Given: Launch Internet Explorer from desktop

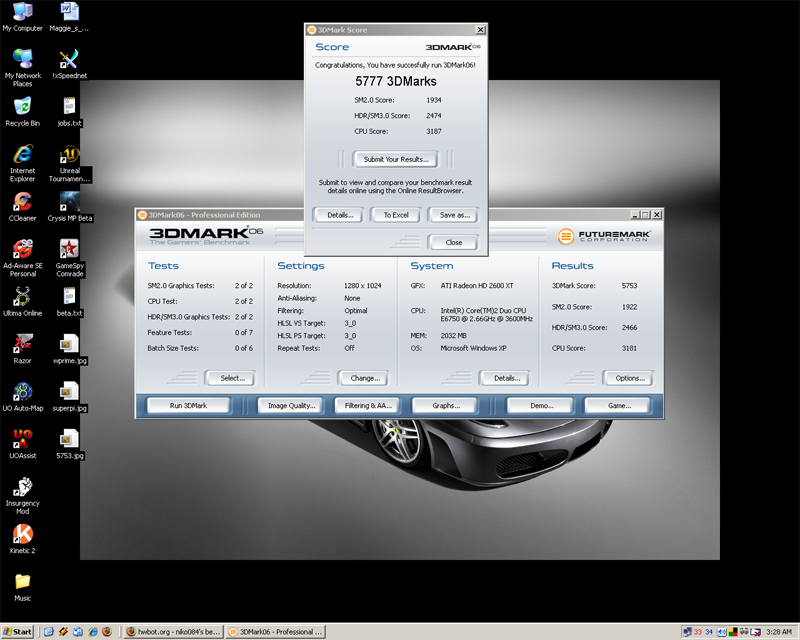Looking at the screenshot, I should (22, 163).
